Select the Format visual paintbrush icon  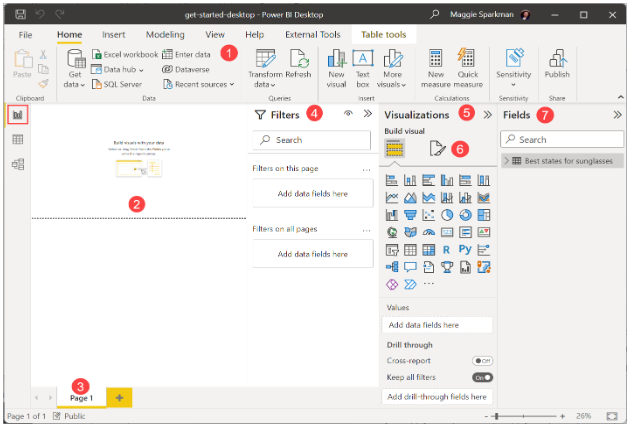pos(437,149)
